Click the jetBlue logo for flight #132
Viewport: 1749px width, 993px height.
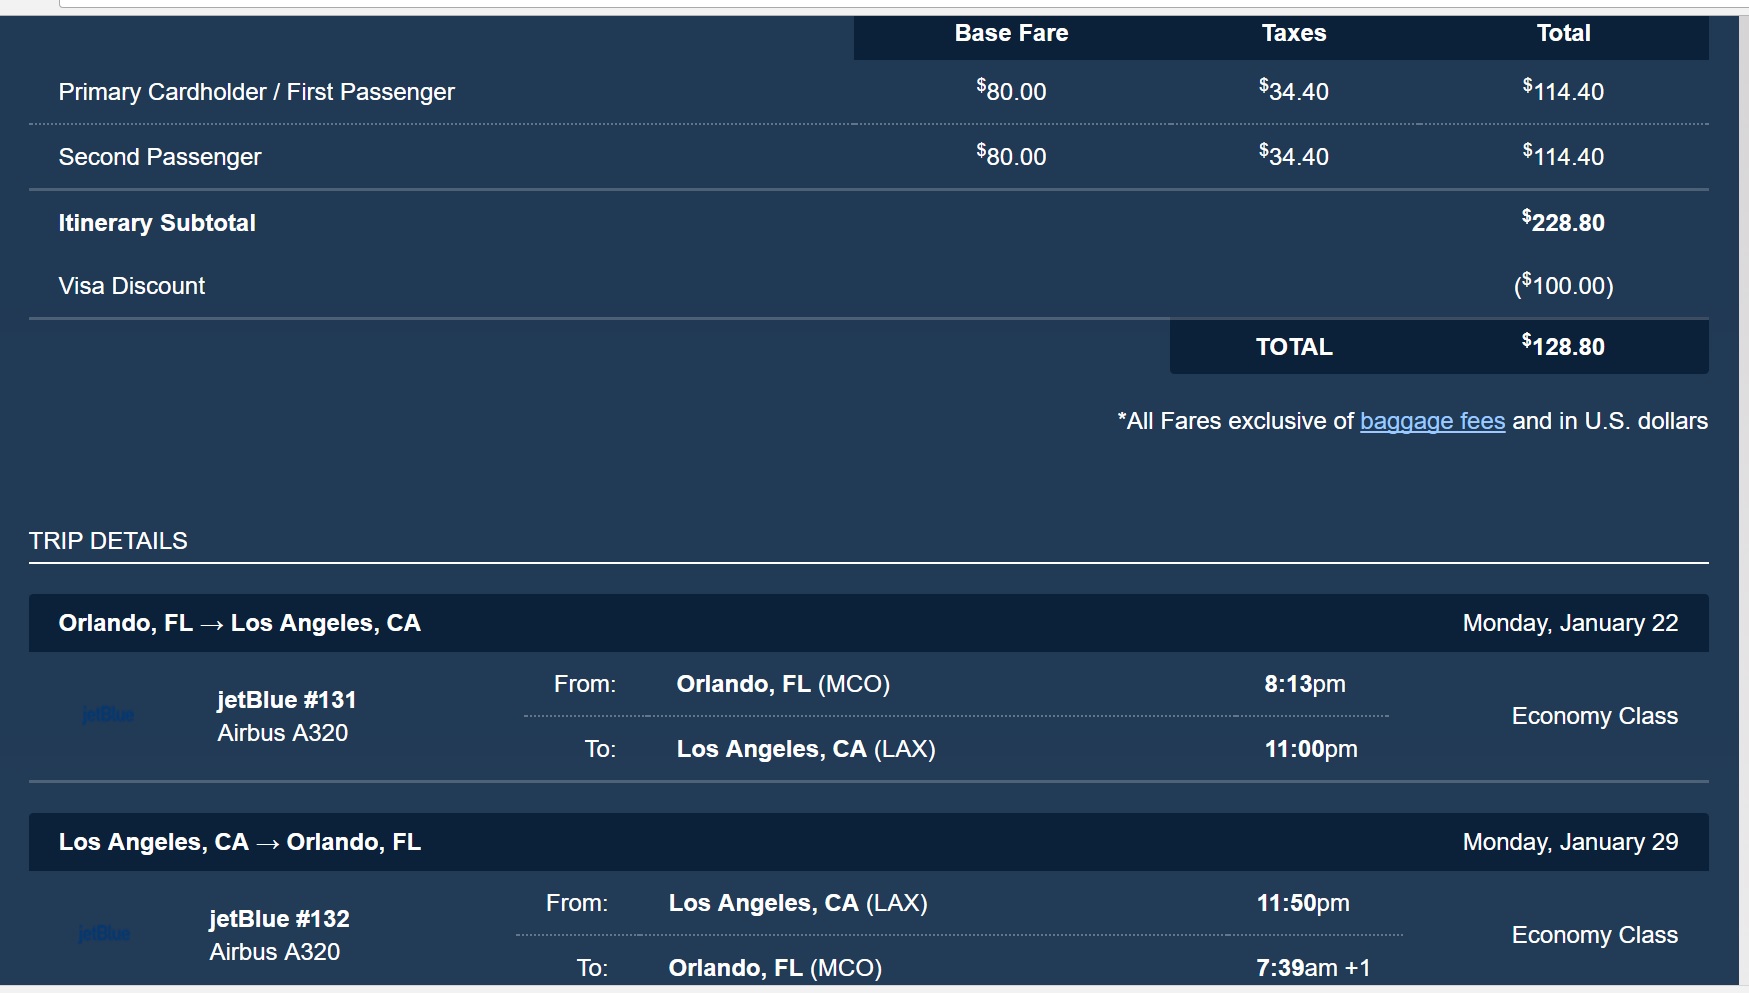coord(104,934)
